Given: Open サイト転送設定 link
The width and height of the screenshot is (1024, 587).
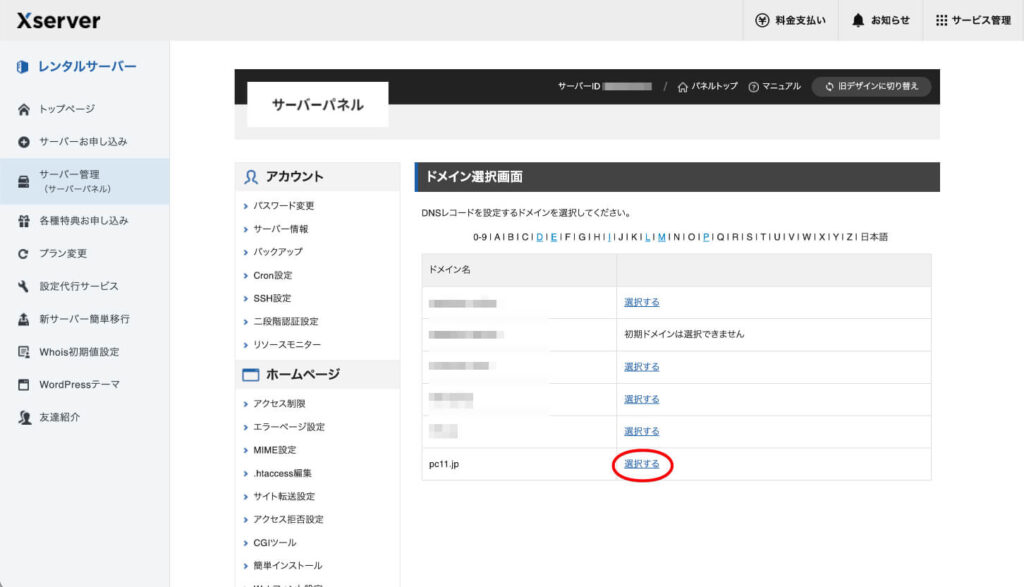Looking at the screenshot, I should coord(283,497).
